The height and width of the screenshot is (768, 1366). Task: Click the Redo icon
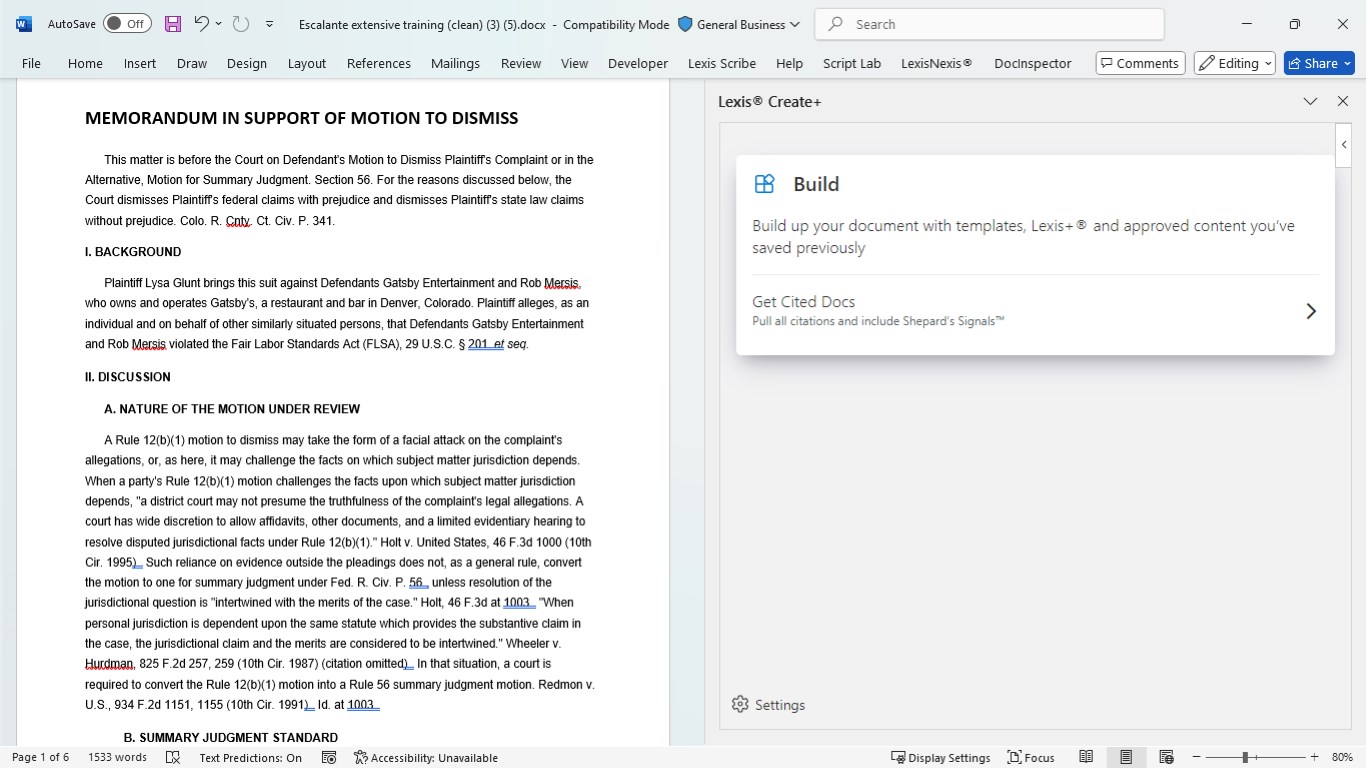pos(240,24)
